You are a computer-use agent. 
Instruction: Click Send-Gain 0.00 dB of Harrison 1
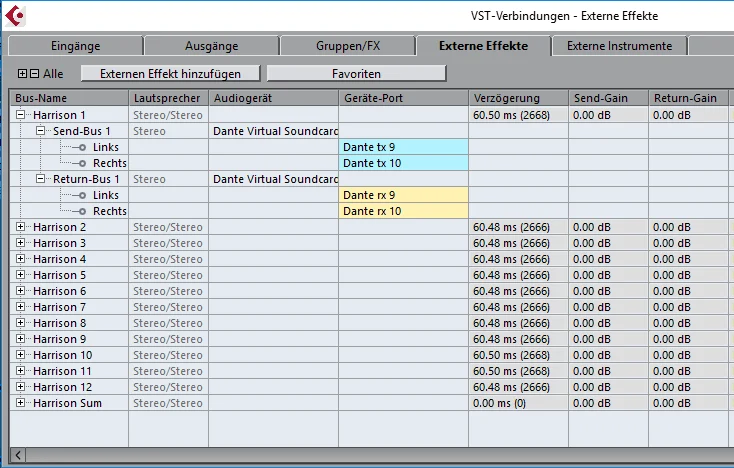click(609, 115)
